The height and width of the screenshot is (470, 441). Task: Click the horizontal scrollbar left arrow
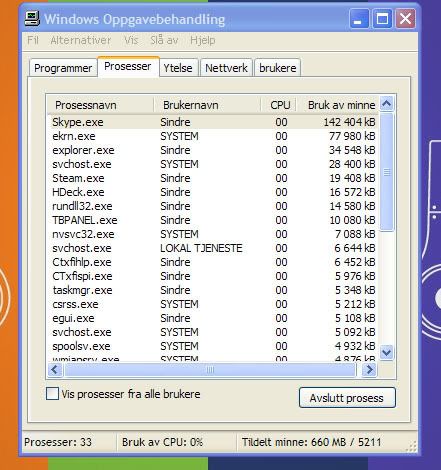point(55,370)
